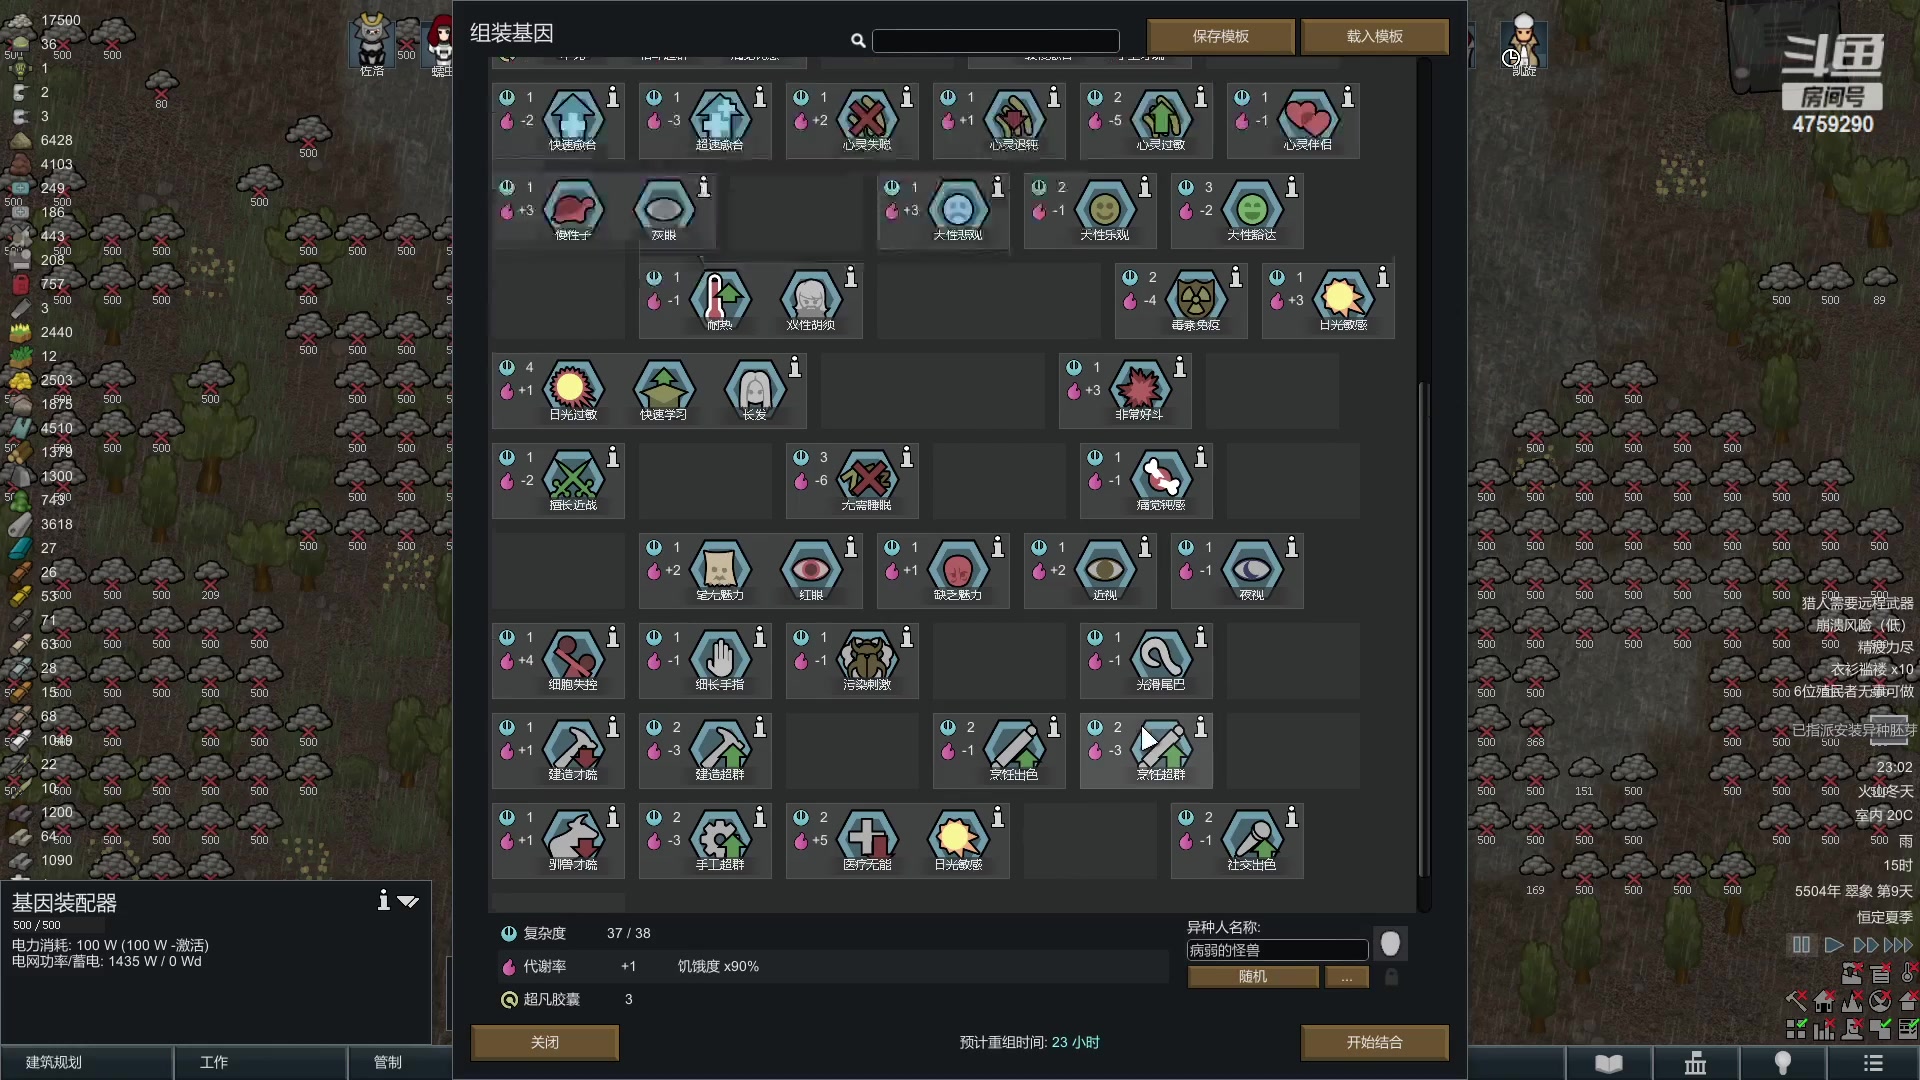Select the 心灵失聪 gene icon
The image size is (1920, 1080).
tap(866, 117)
